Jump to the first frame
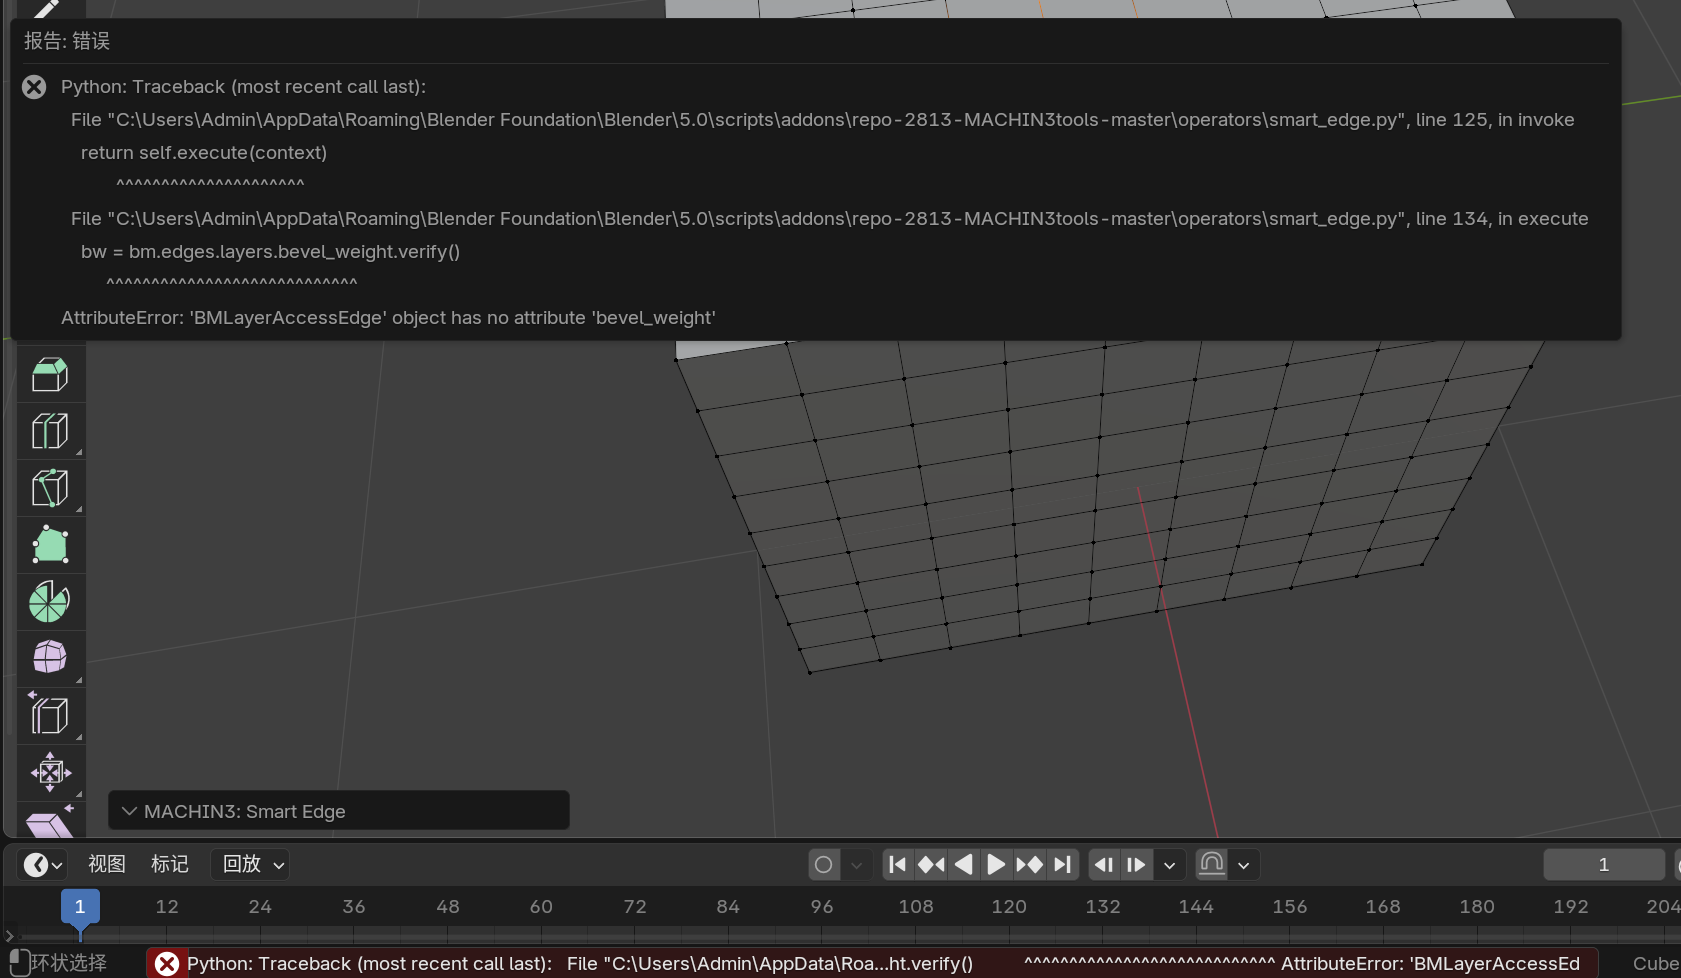The height and width of the screenshot is (978, 1681). [897, 864]
